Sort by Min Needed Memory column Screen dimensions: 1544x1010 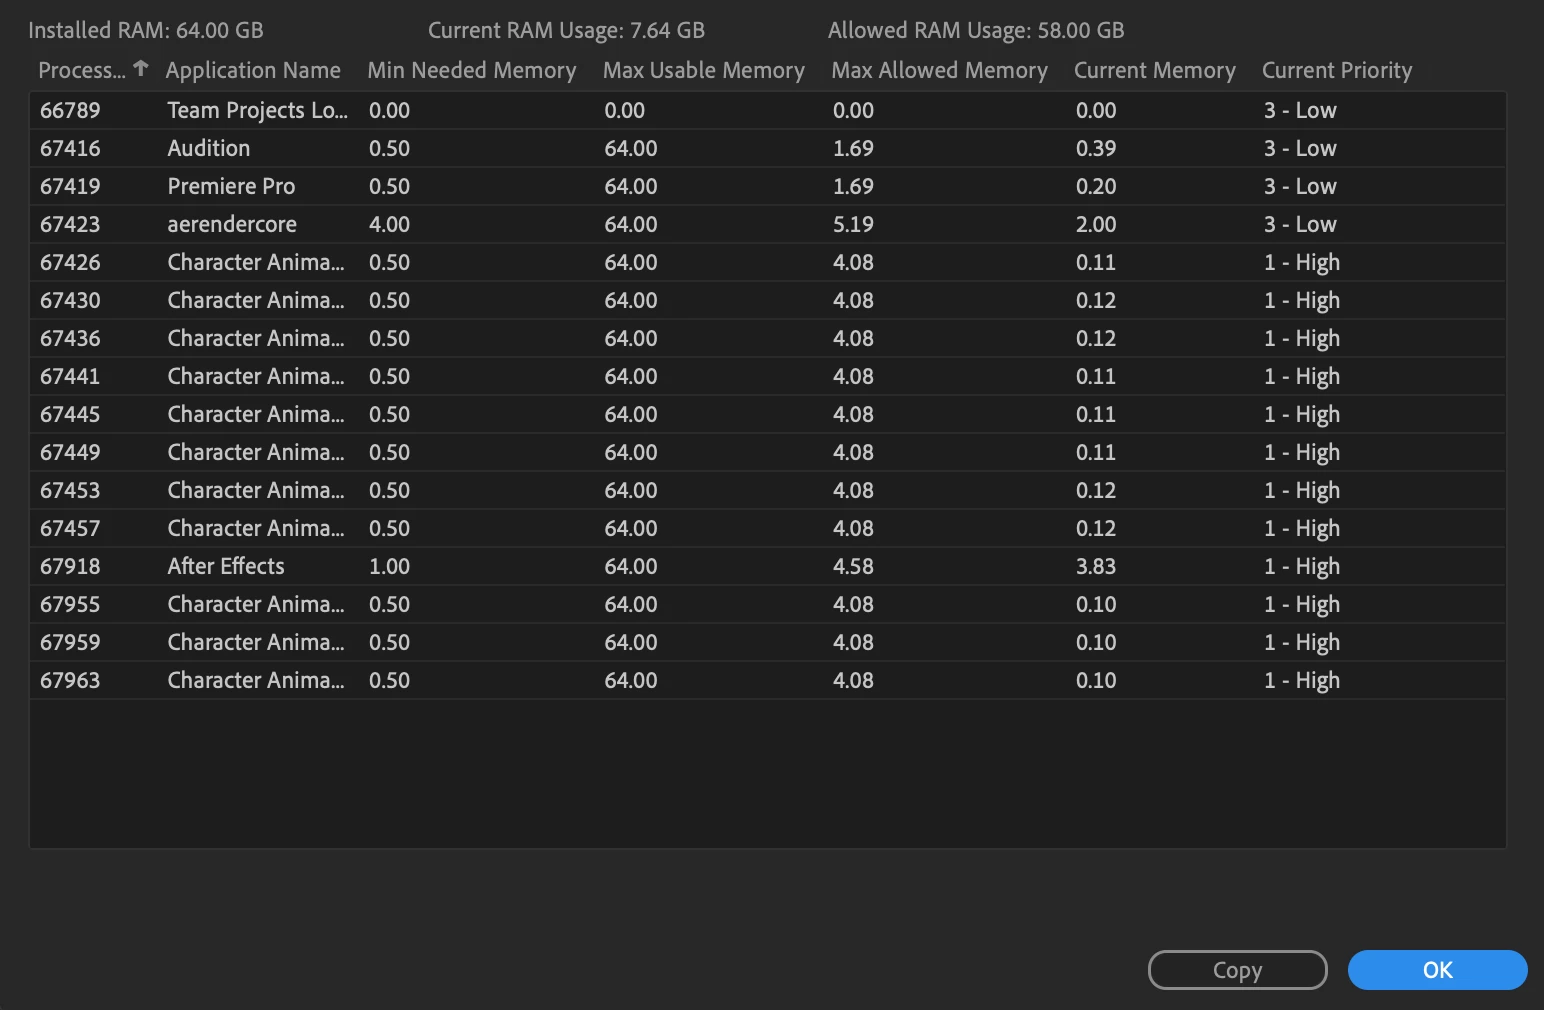coord(472,70)
